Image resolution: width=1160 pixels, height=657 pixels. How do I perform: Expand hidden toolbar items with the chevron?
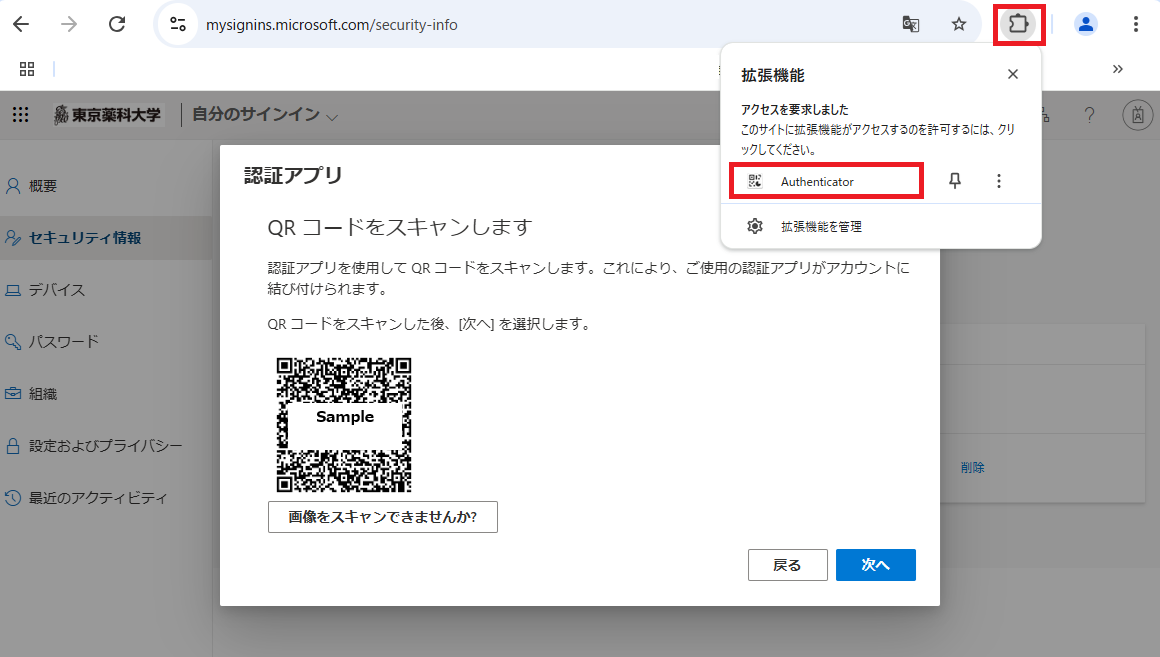(1118, 69)
